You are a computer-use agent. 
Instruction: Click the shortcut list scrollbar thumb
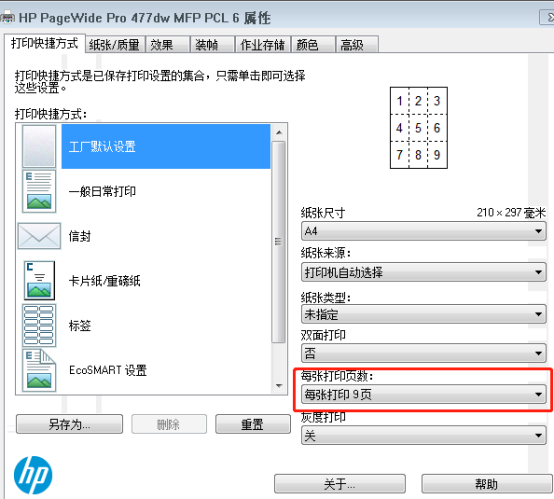279,242
